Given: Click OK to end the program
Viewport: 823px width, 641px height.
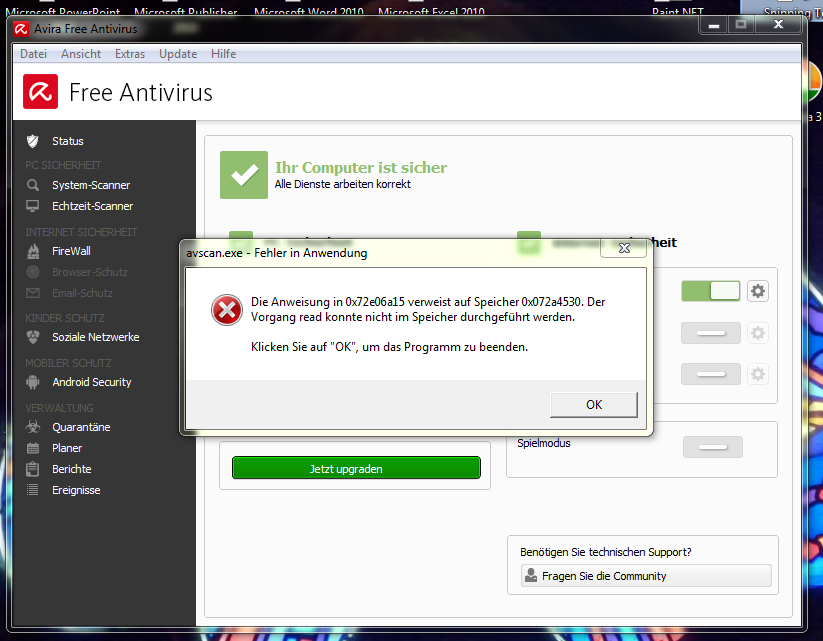Looking at the screenshot, I should click(x=594, y=405).
